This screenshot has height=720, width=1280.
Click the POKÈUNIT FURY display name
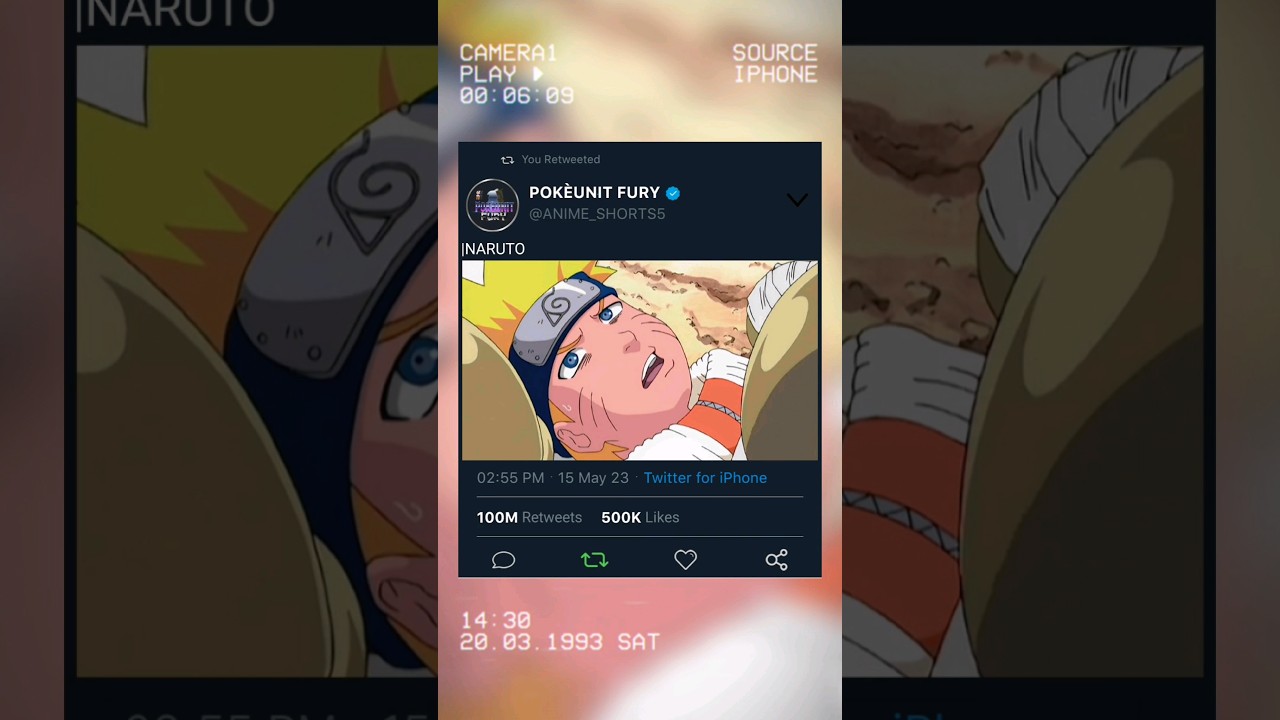tap(594, 192)
